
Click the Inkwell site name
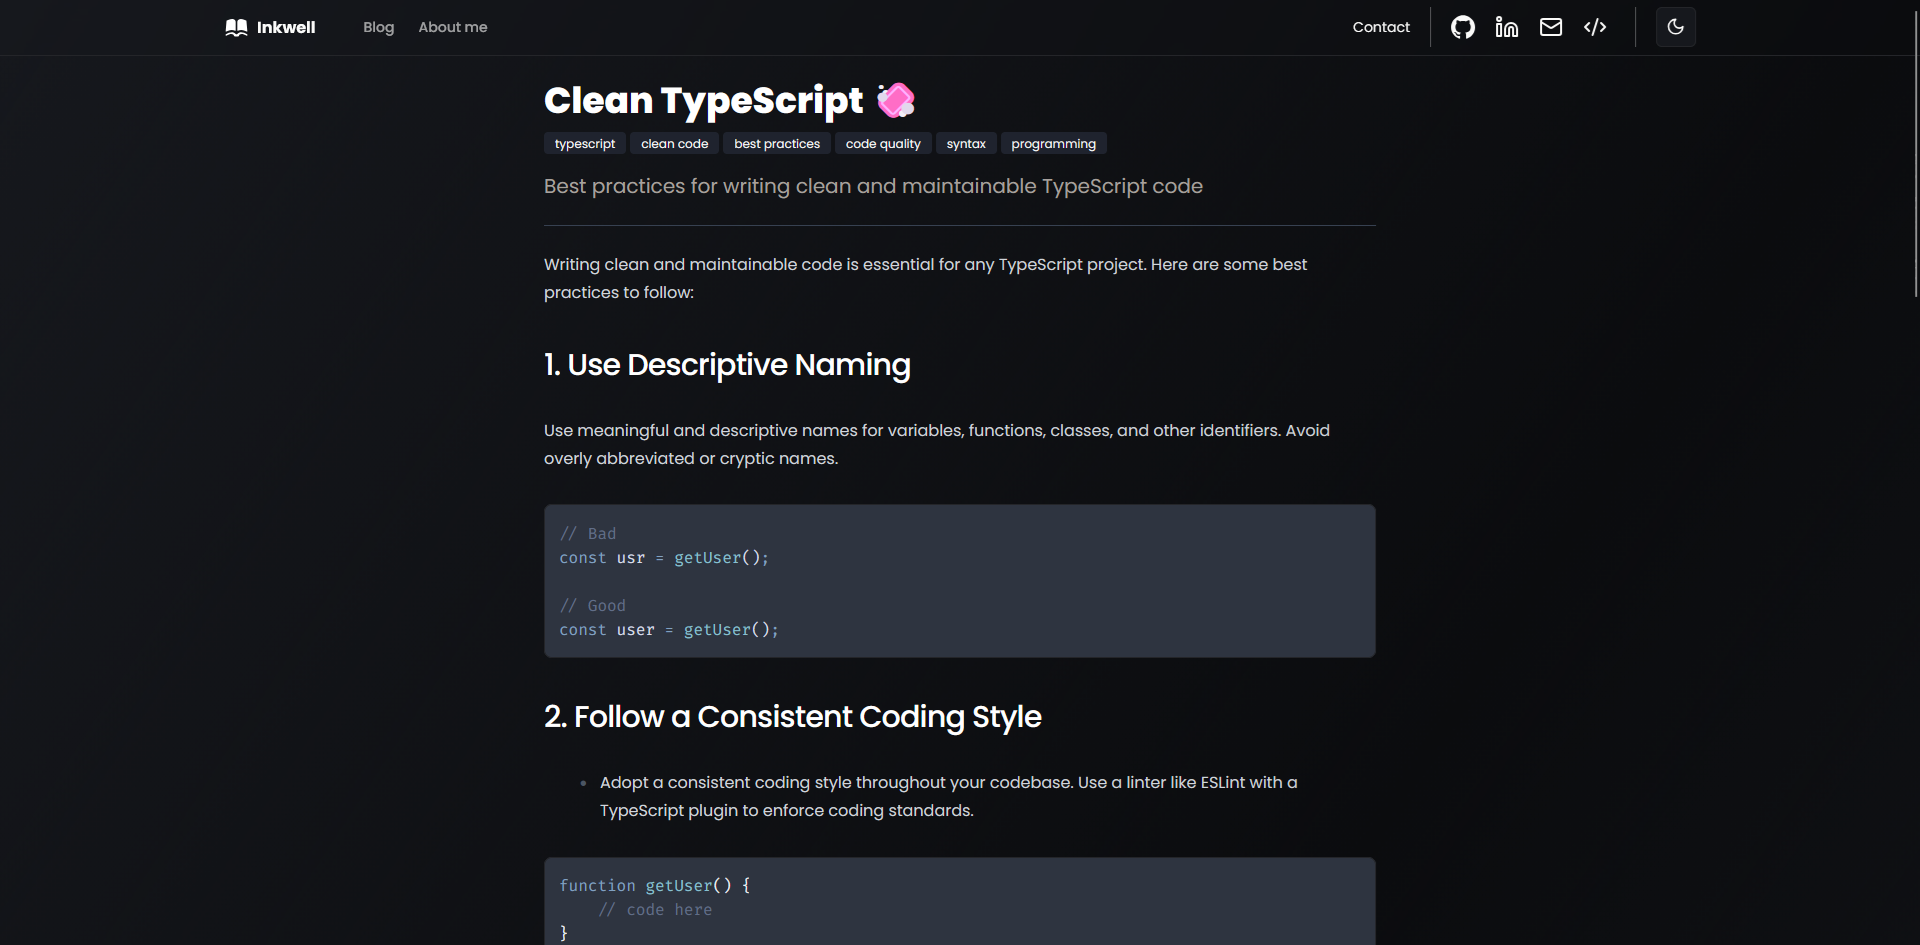click(286, 27)
